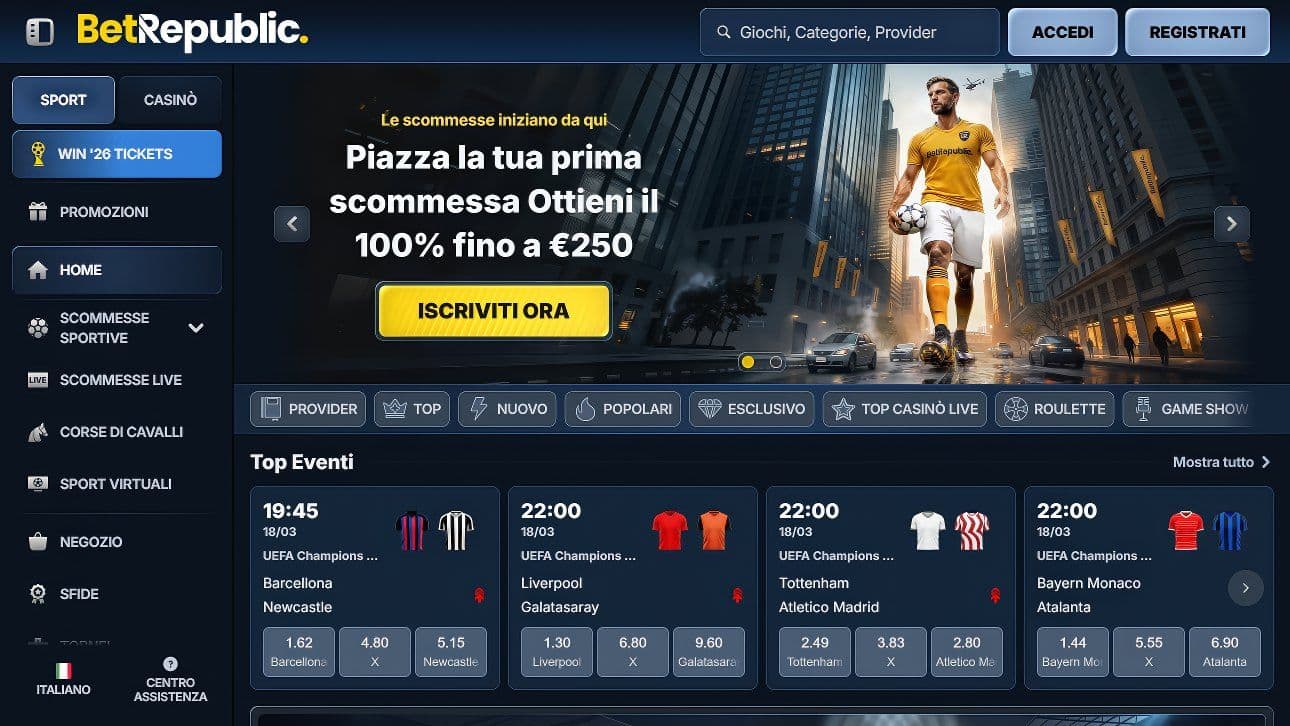Click the Italian flag language selector
Image resolution: width=1290 pixels, height=726 pixels.
click(x=64, y=671)
